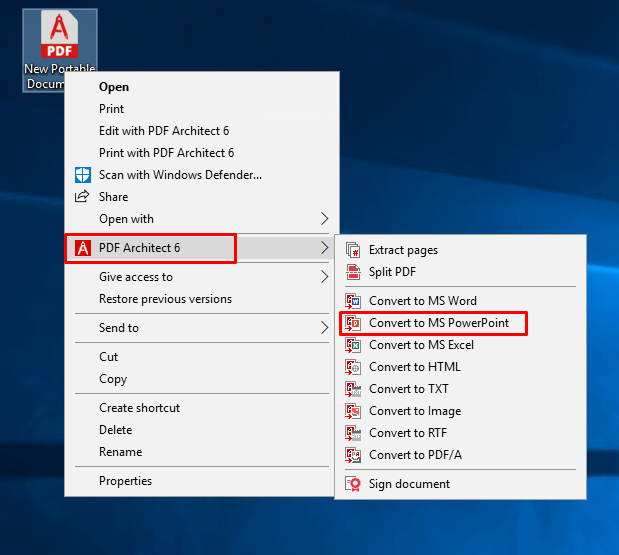Screen dimensions: 619x555
Task: Choose Copy from the context menu
Action: 201,379
